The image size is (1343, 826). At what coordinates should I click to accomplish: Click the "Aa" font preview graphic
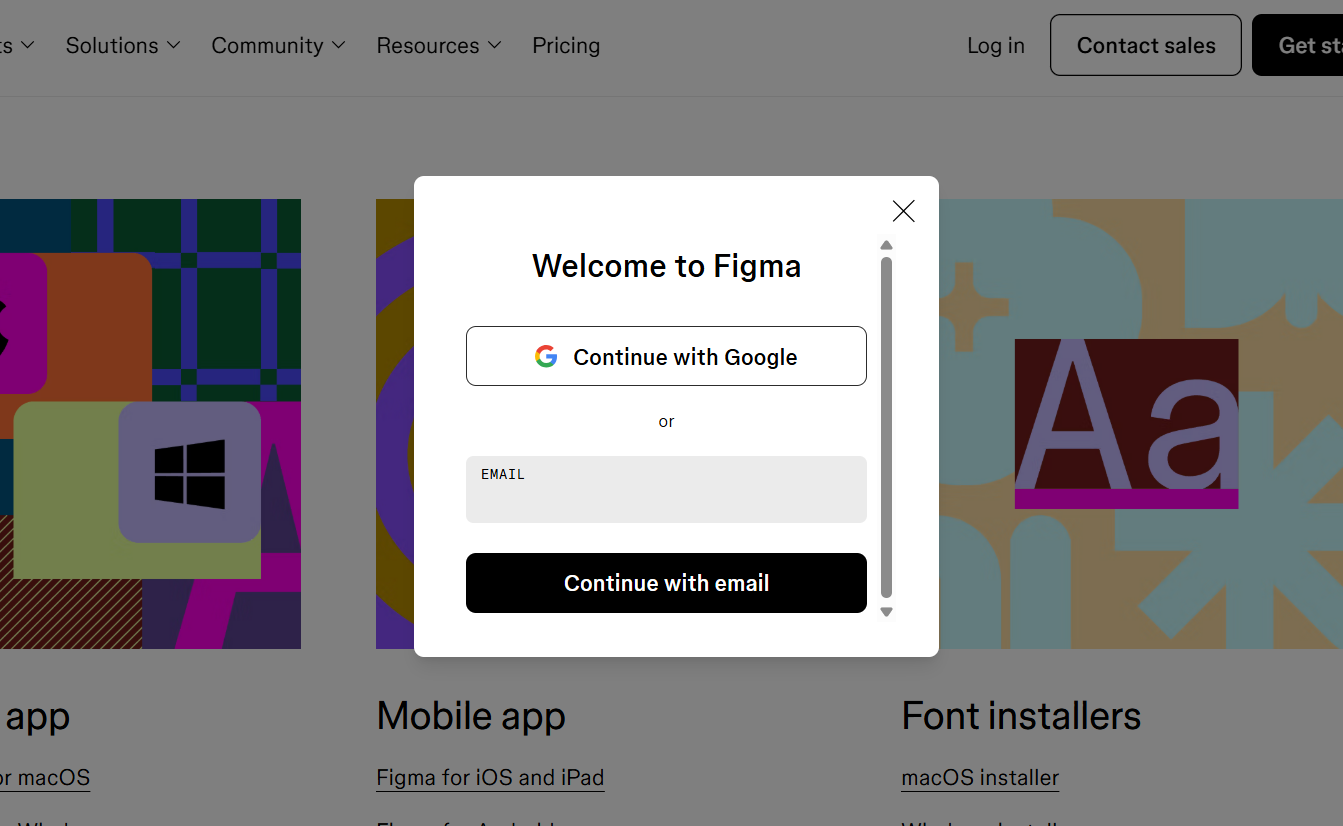coord(1126,423)
